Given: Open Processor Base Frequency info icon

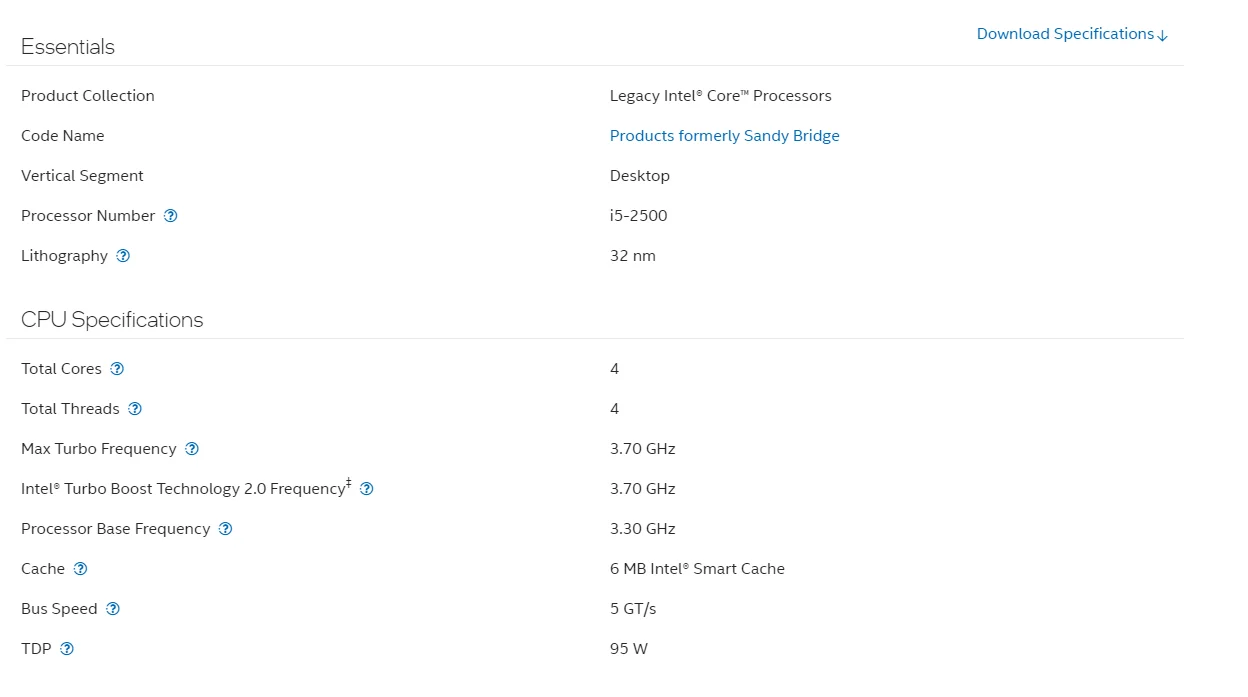Looking at the screenshot, I should tap(226, 529).
